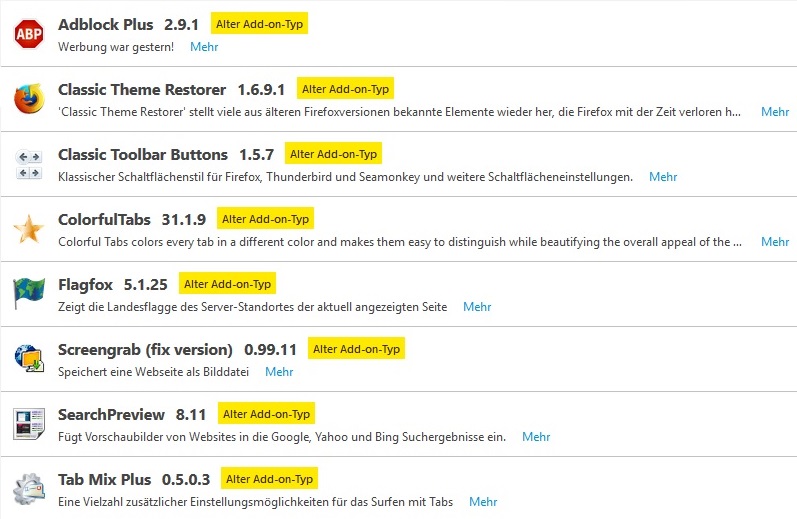Click the Adblock Plus ABP stop-sign icon
The image size is (797, 519).
click(x=28, y=34)
